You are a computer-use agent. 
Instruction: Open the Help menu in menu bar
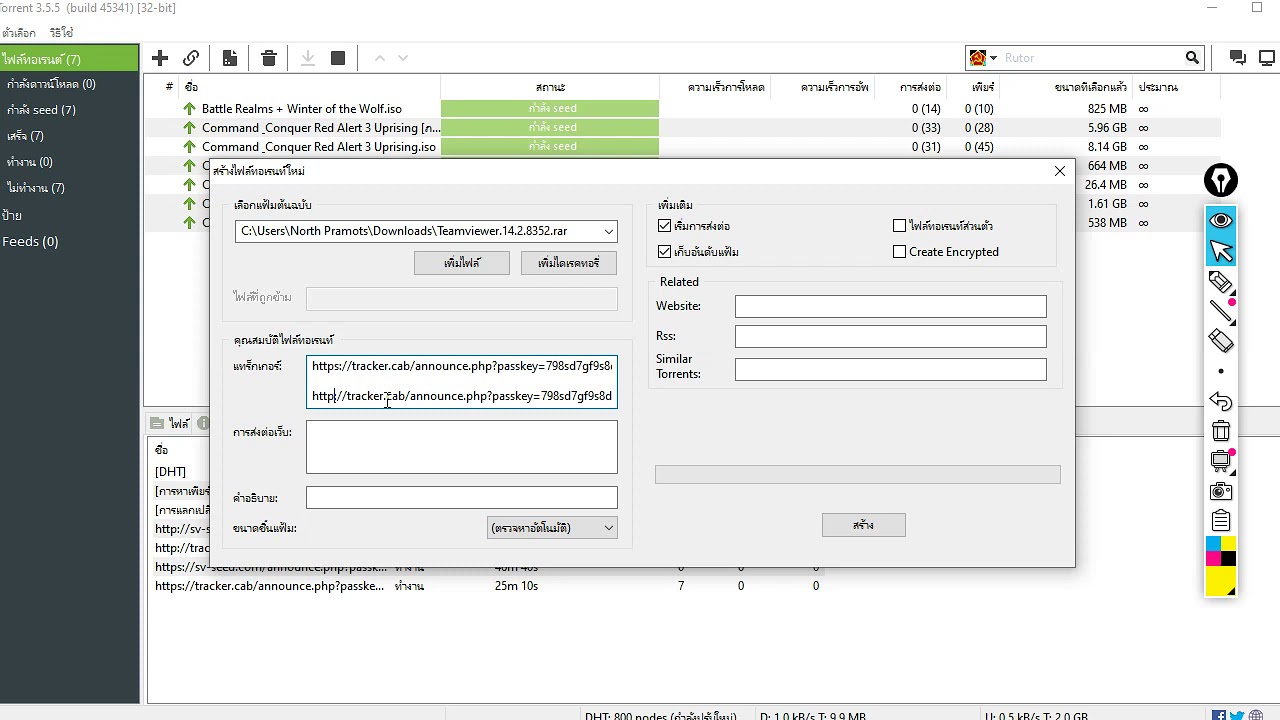62,33
